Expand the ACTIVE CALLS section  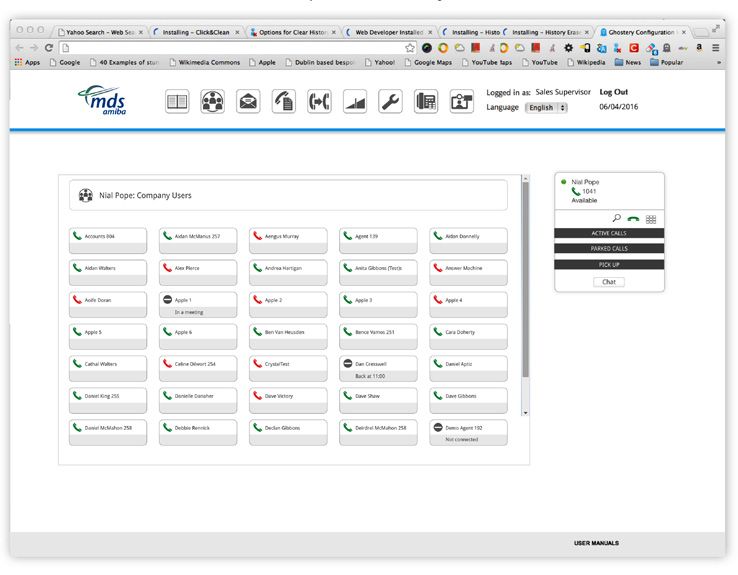coord(609,233)
